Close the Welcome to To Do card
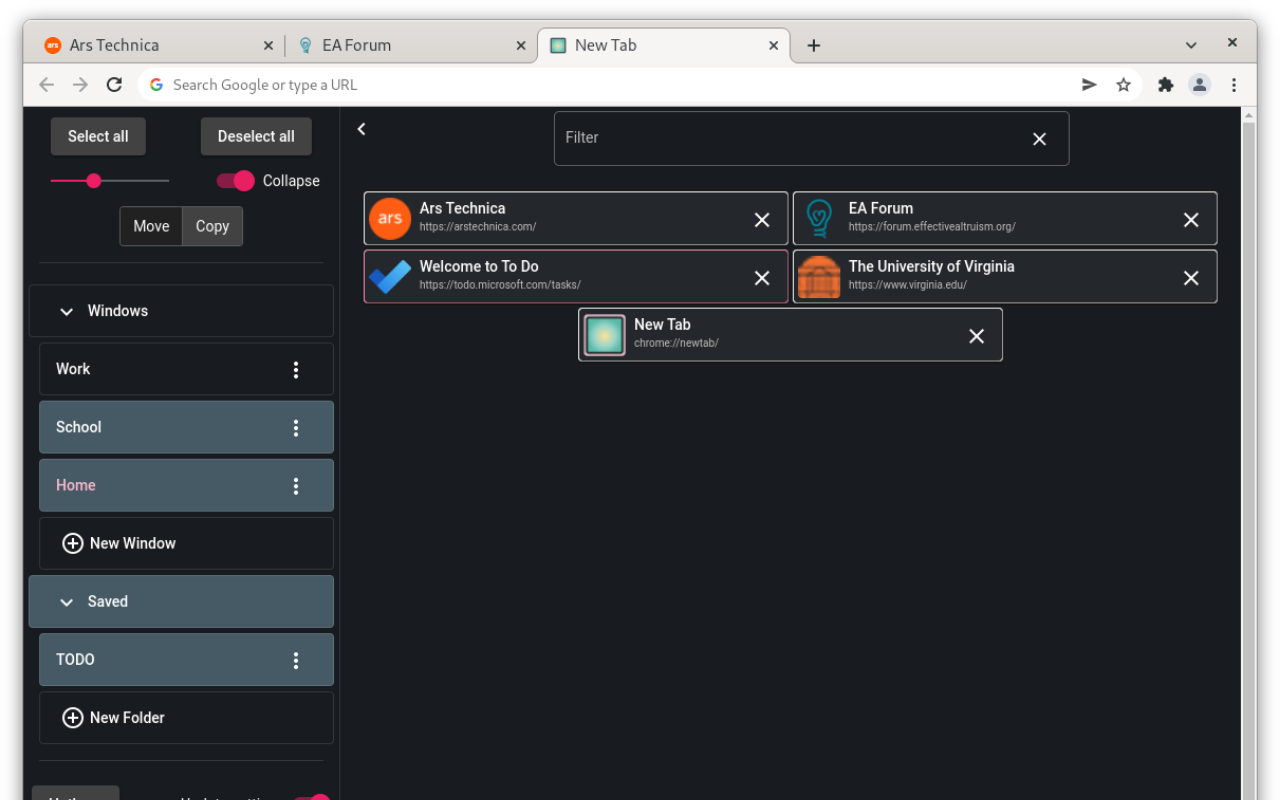The width and height of the screenshot is (1280, 800). pos(762,278)
